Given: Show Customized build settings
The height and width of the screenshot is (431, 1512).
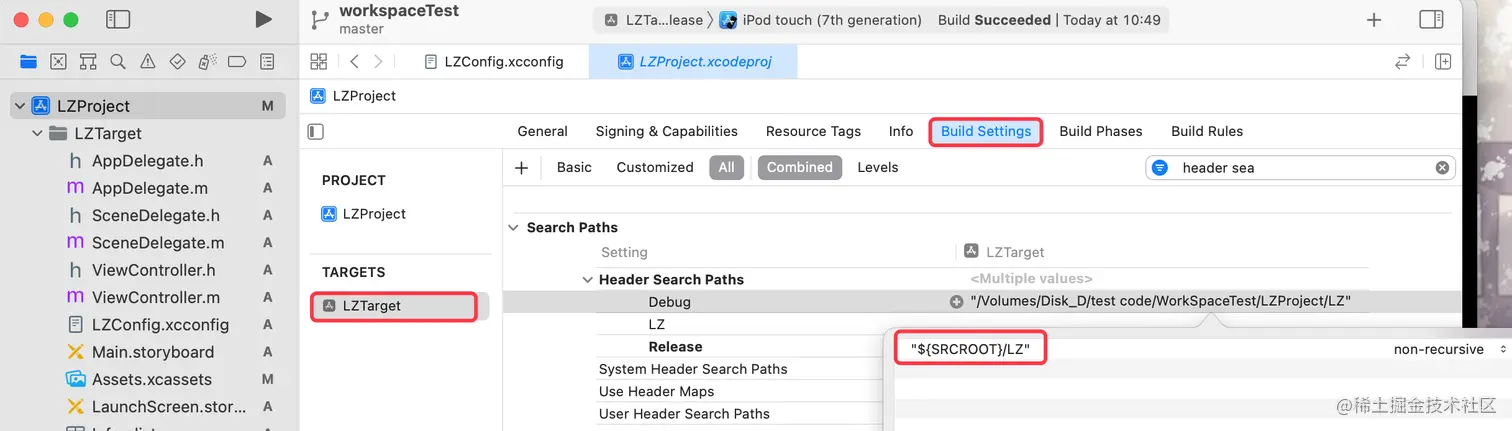Looking at the screenshot, I should point(655,168).
